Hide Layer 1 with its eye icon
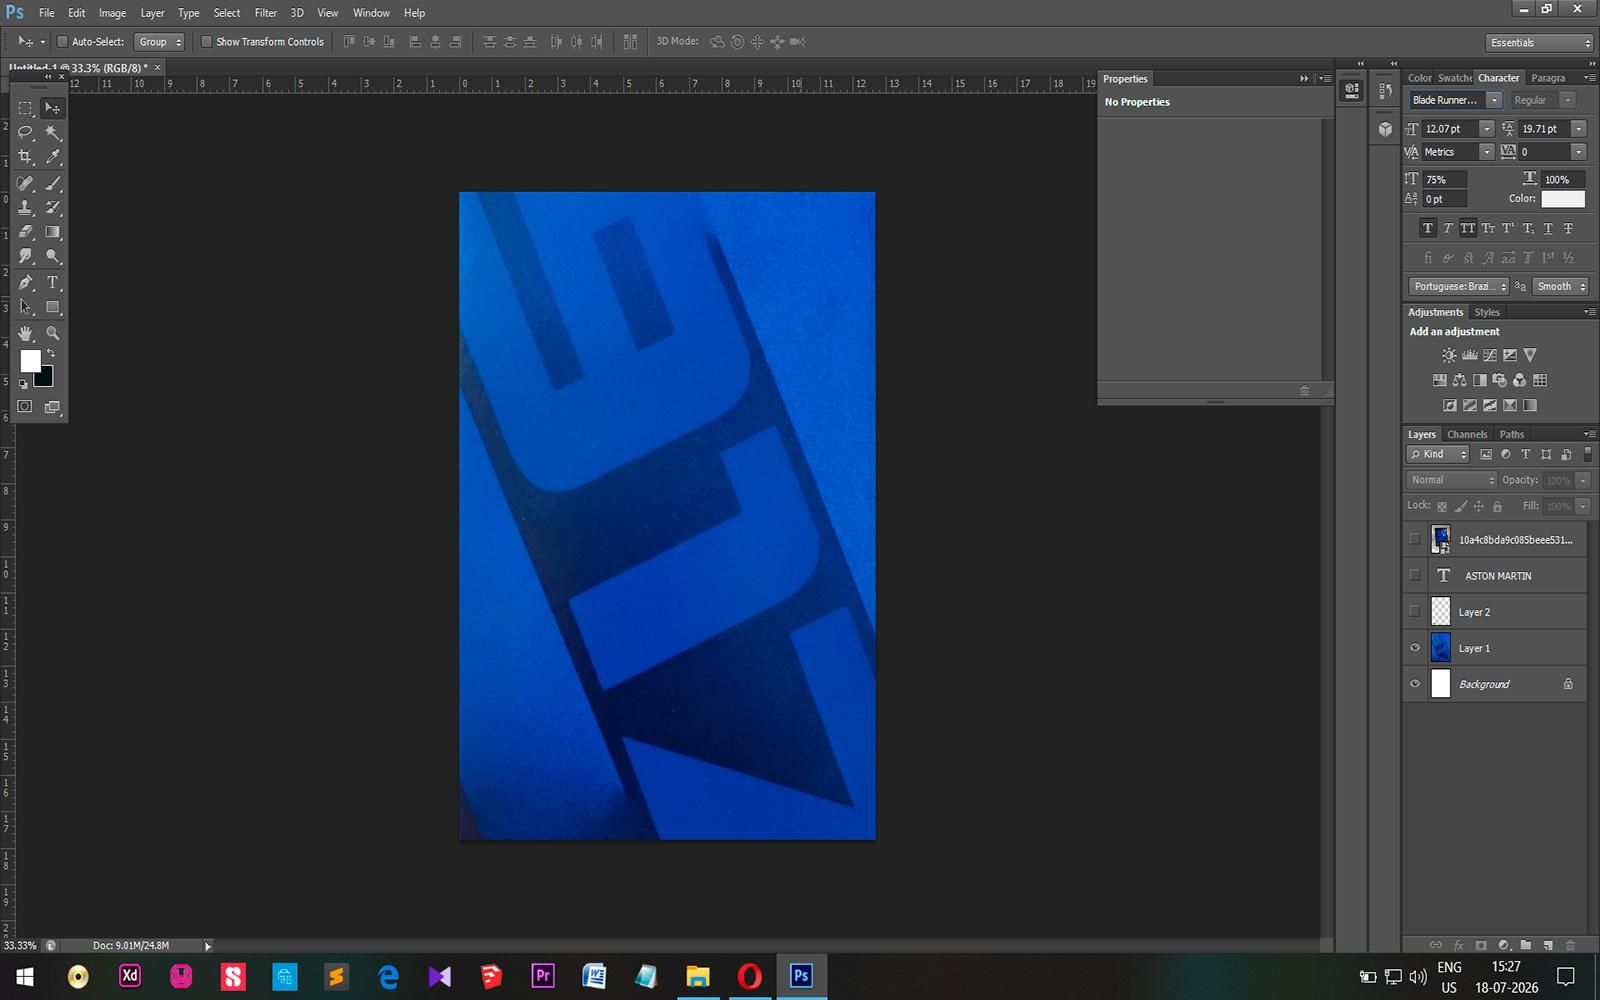 pos(1414,648)
